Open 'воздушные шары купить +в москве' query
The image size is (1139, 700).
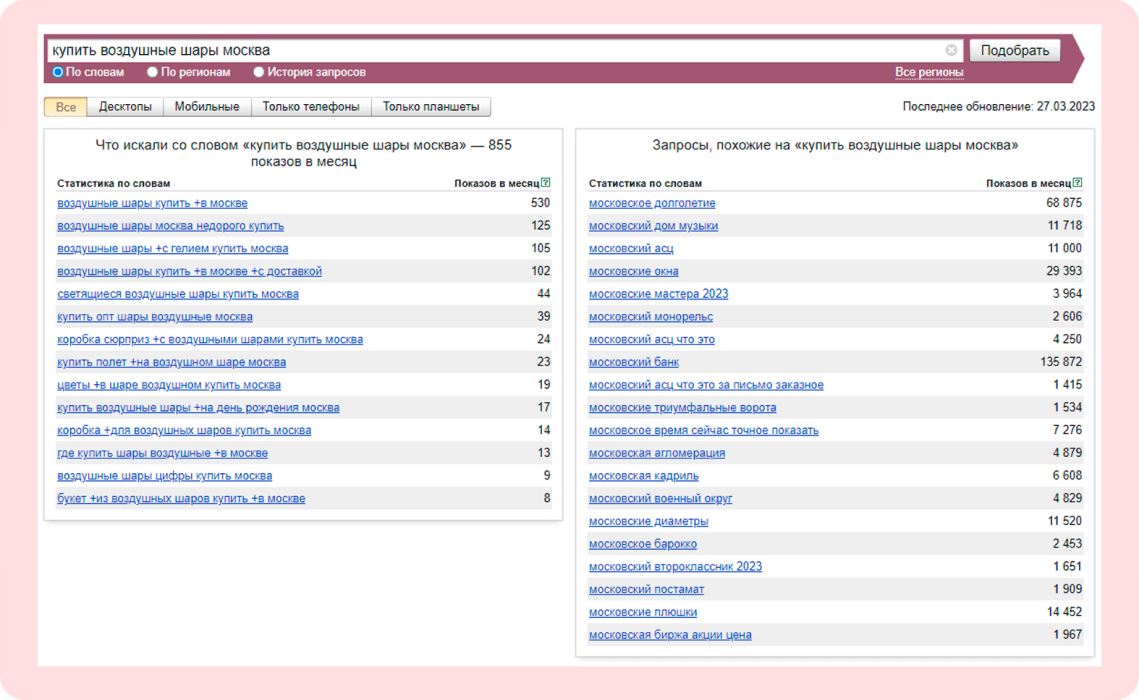[x=153, y=203]
